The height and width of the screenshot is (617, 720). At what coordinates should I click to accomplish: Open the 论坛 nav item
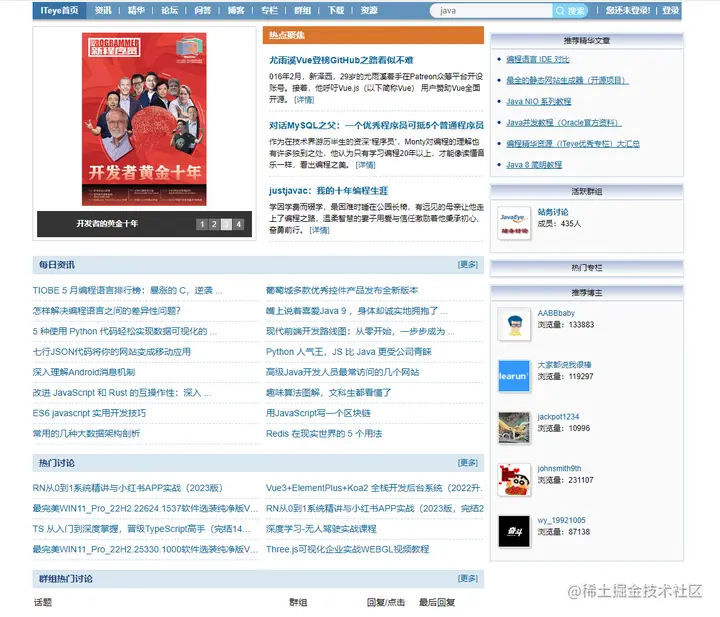point(169,10)
